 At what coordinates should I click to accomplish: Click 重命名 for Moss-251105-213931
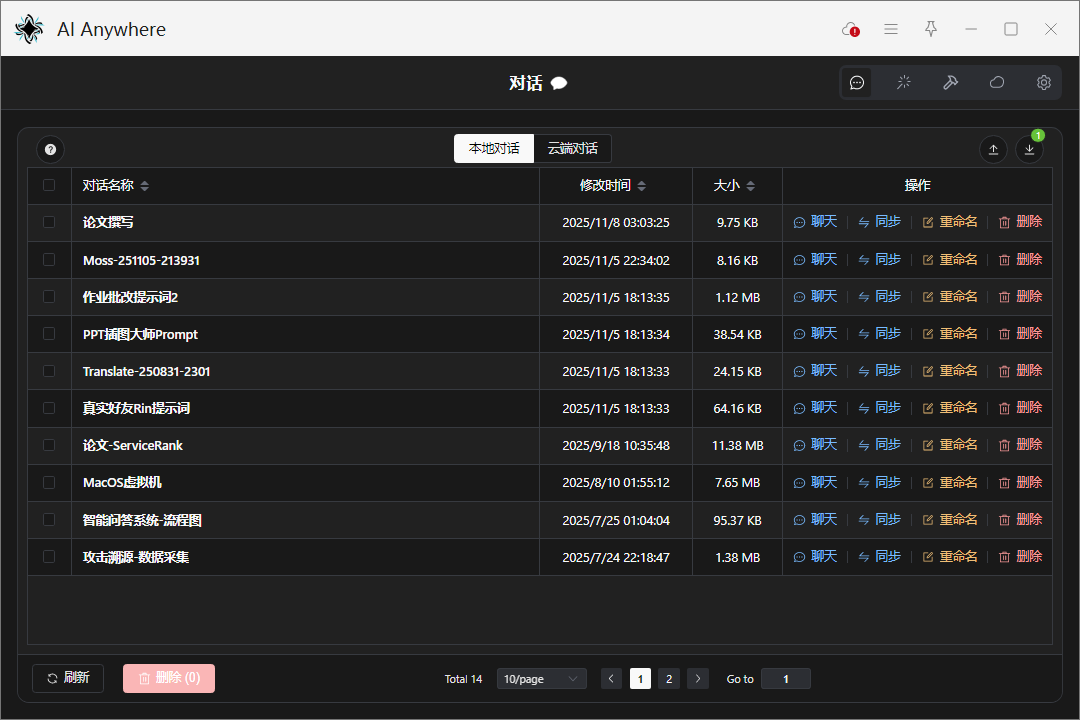[x=950, y=260]
